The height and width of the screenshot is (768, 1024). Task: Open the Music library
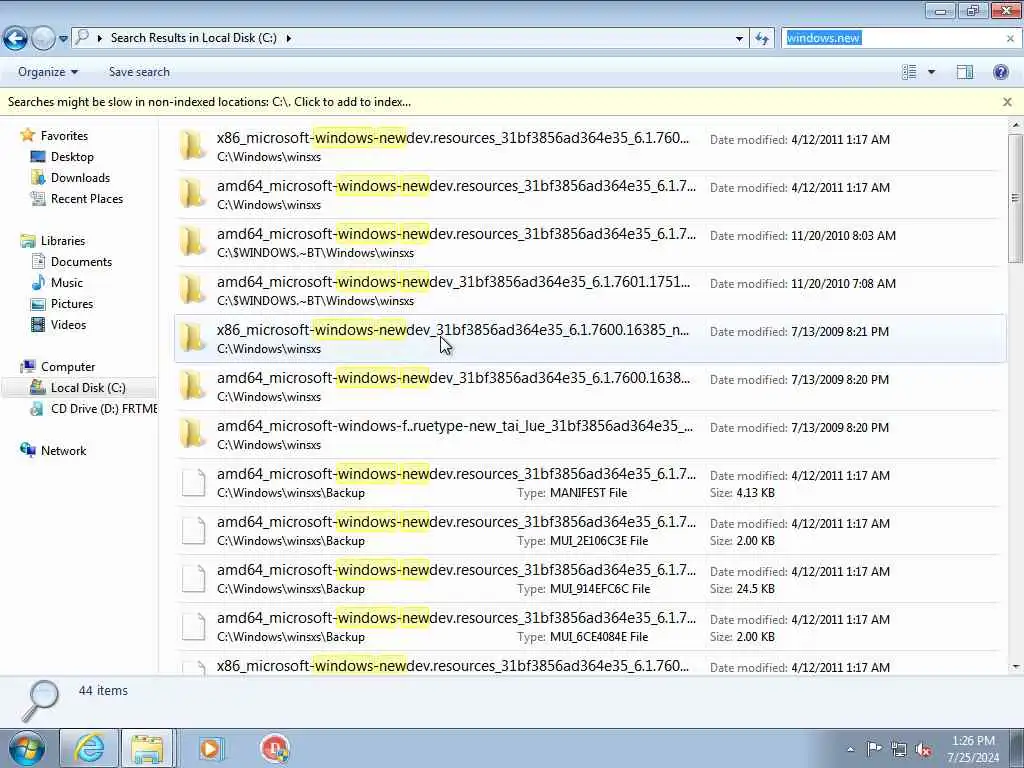click(x=67, y=283)
